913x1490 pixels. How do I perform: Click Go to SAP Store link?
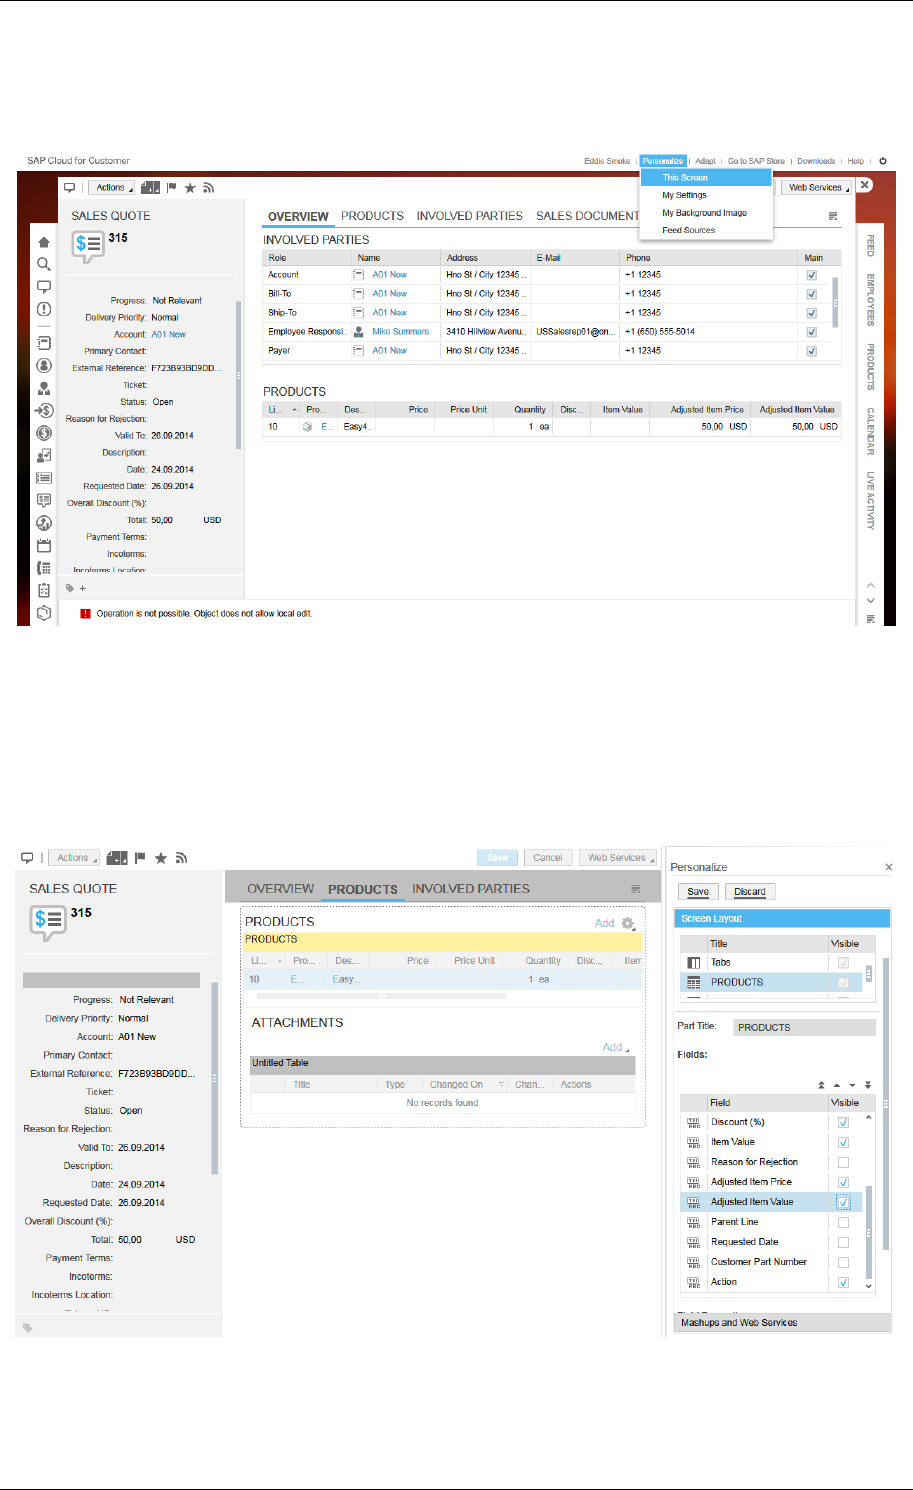click(756, 161)
